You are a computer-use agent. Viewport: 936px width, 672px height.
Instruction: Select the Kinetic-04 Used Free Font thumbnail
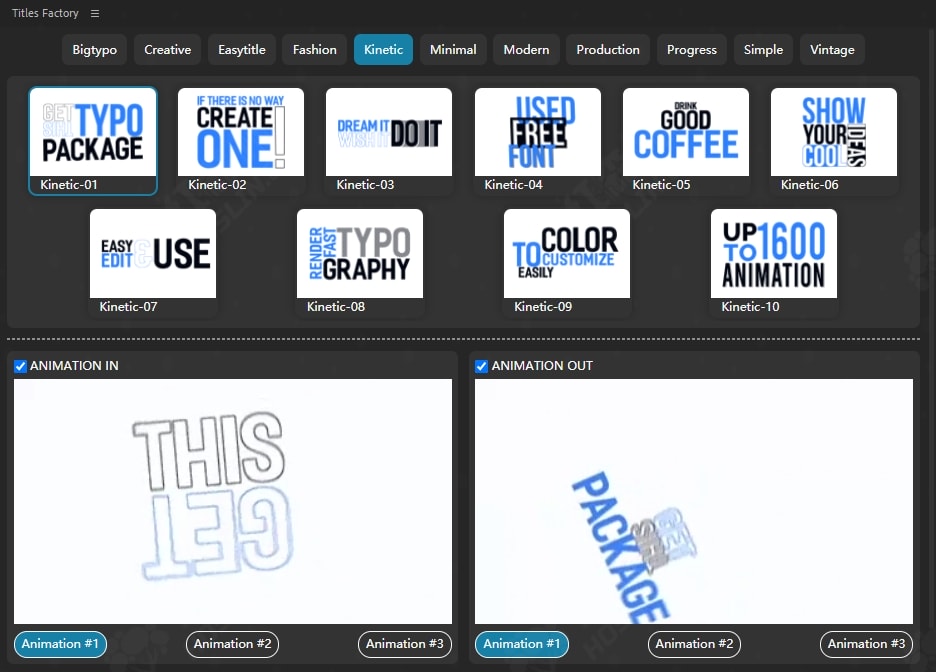(537, 132)
